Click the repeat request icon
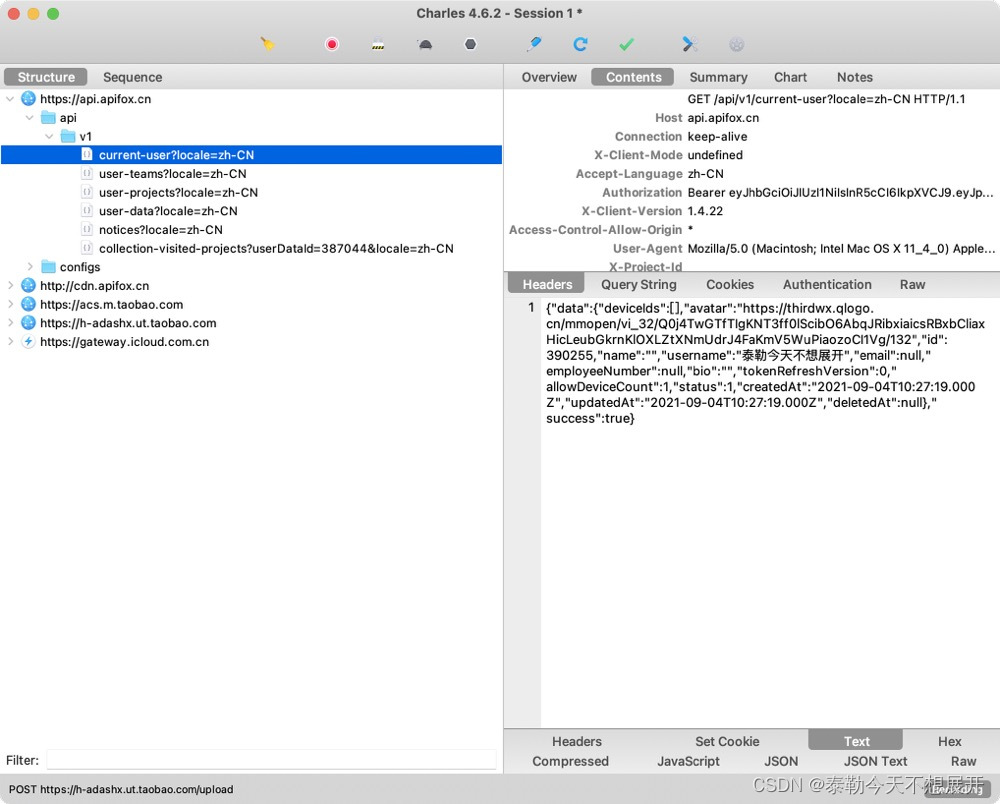1000x804 pixels. click(580, 44)
